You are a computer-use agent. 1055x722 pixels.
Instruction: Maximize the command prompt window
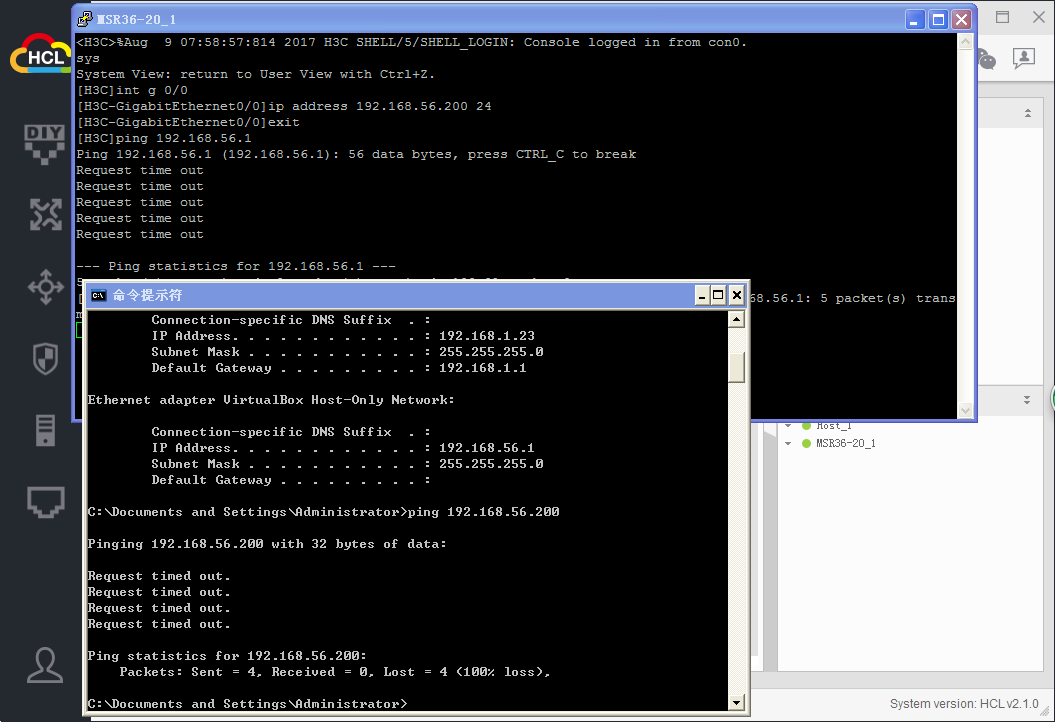coord(718,295)
